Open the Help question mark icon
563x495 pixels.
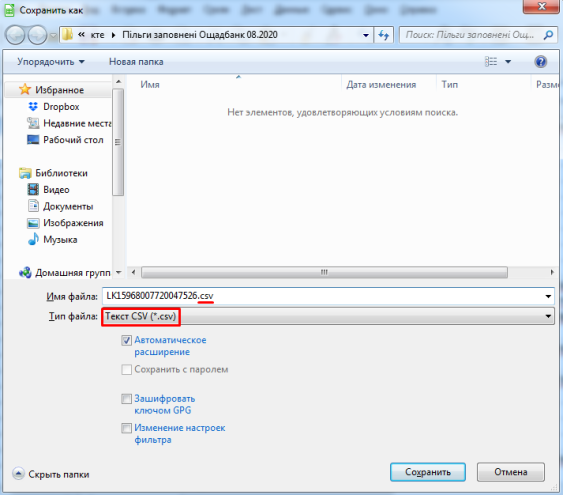point(540,62)
